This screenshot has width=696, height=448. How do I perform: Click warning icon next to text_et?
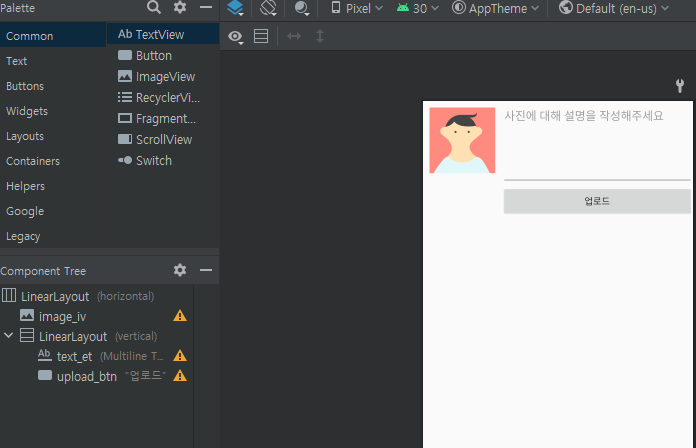point(180,356)
